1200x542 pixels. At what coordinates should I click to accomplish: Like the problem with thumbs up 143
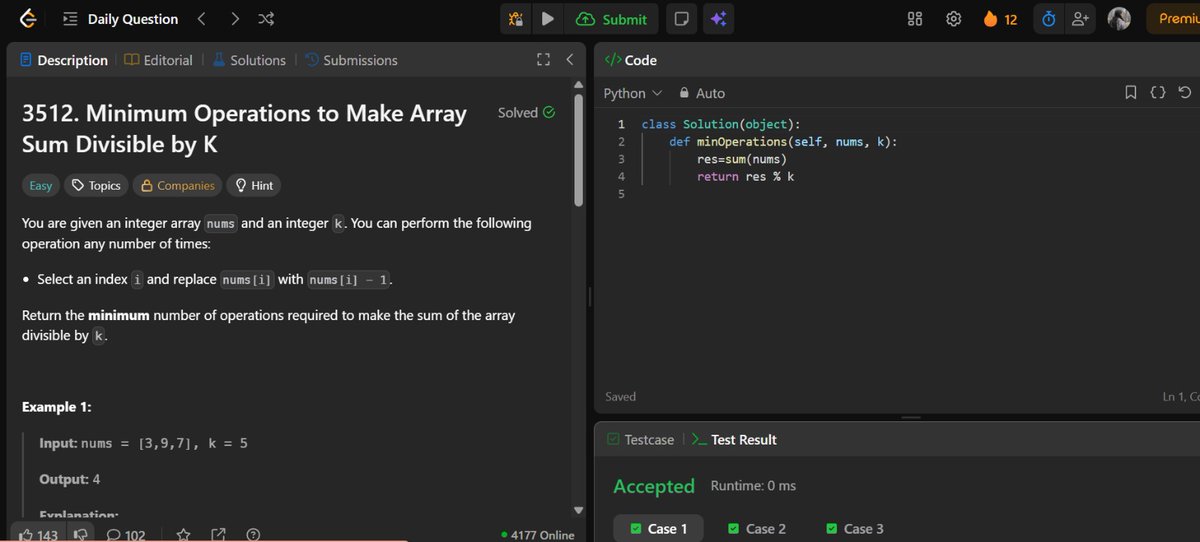(39, 535)
